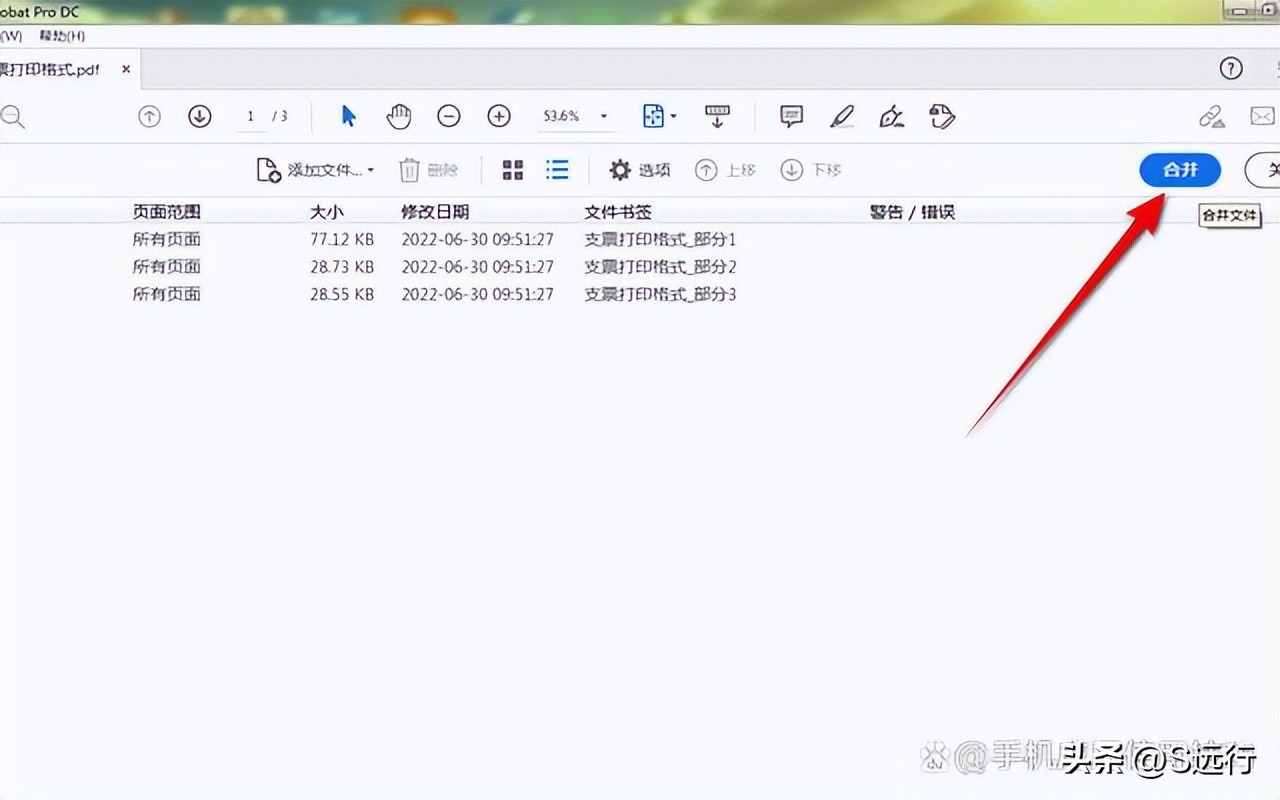Click the 77.12 KB size cell
Image resolution: width=1280 pixels, height=800 pixels.
(x=342, y=239)
